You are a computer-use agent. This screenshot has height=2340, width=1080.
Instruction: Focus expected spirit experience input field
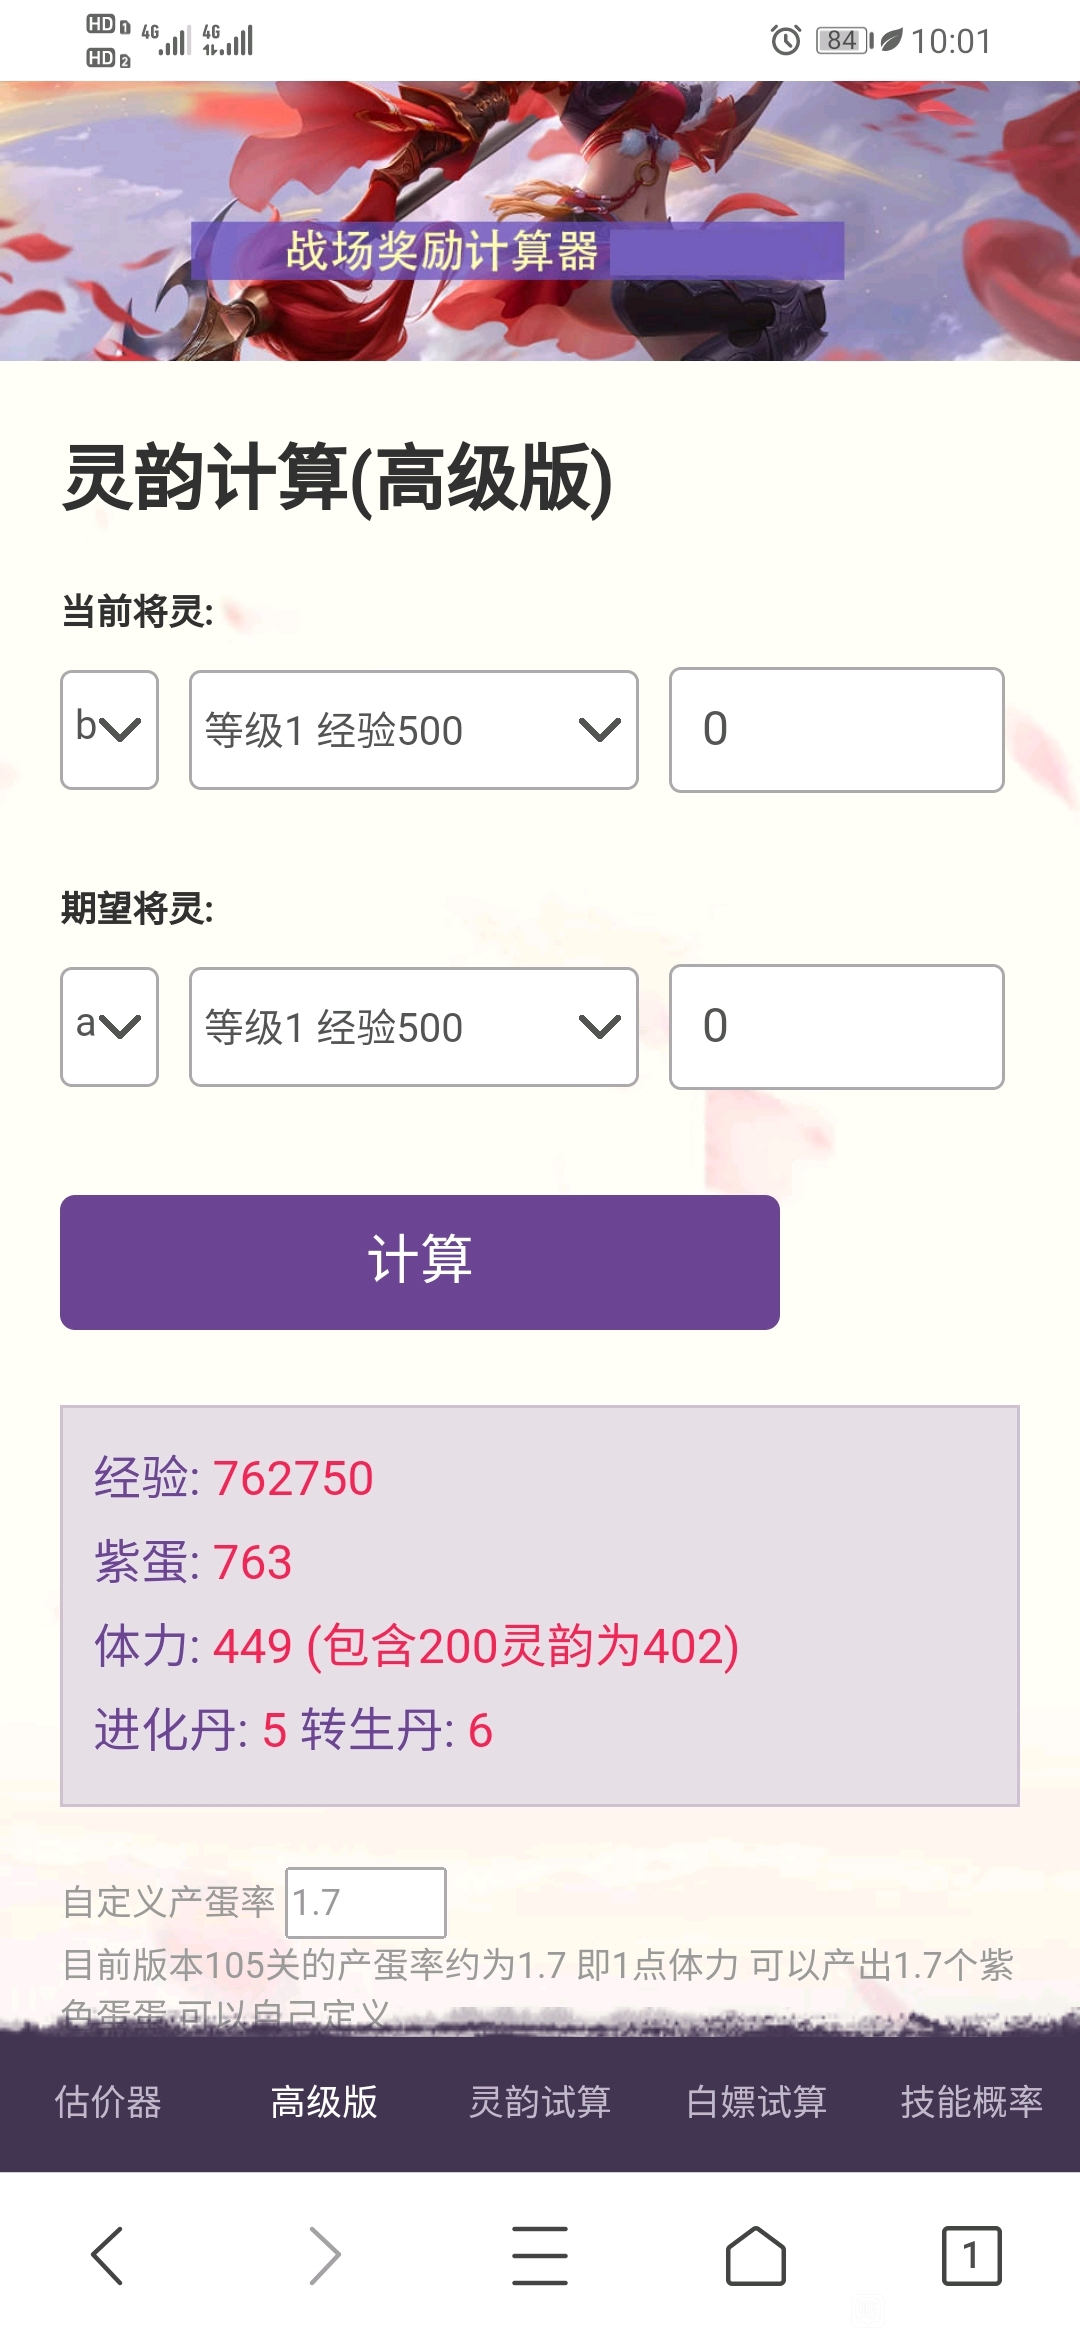[837, 1027]
